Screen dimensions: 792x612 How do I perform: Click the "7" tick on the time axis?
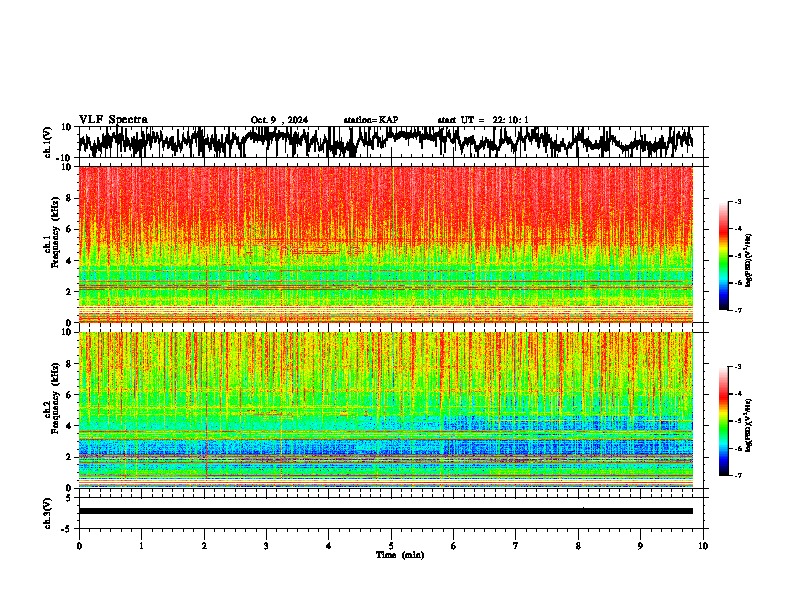tap(516, 546)
